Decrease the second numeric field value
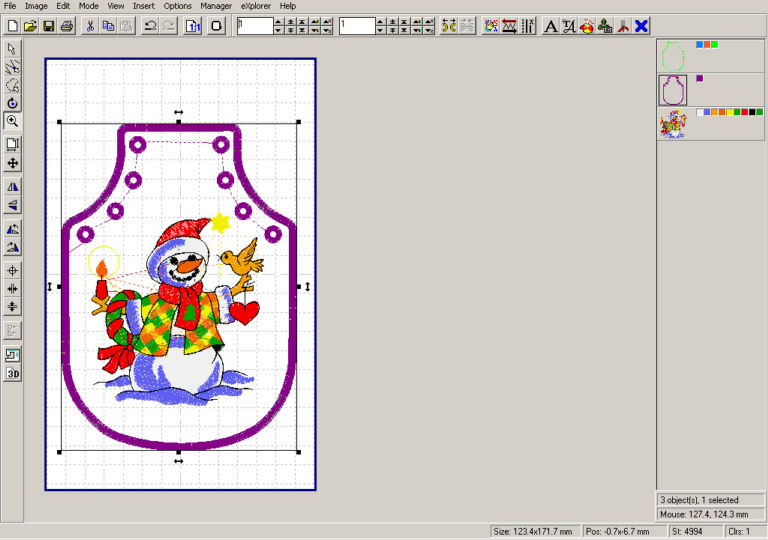This screenshot has height=540, width=768. tap(380, 30)
